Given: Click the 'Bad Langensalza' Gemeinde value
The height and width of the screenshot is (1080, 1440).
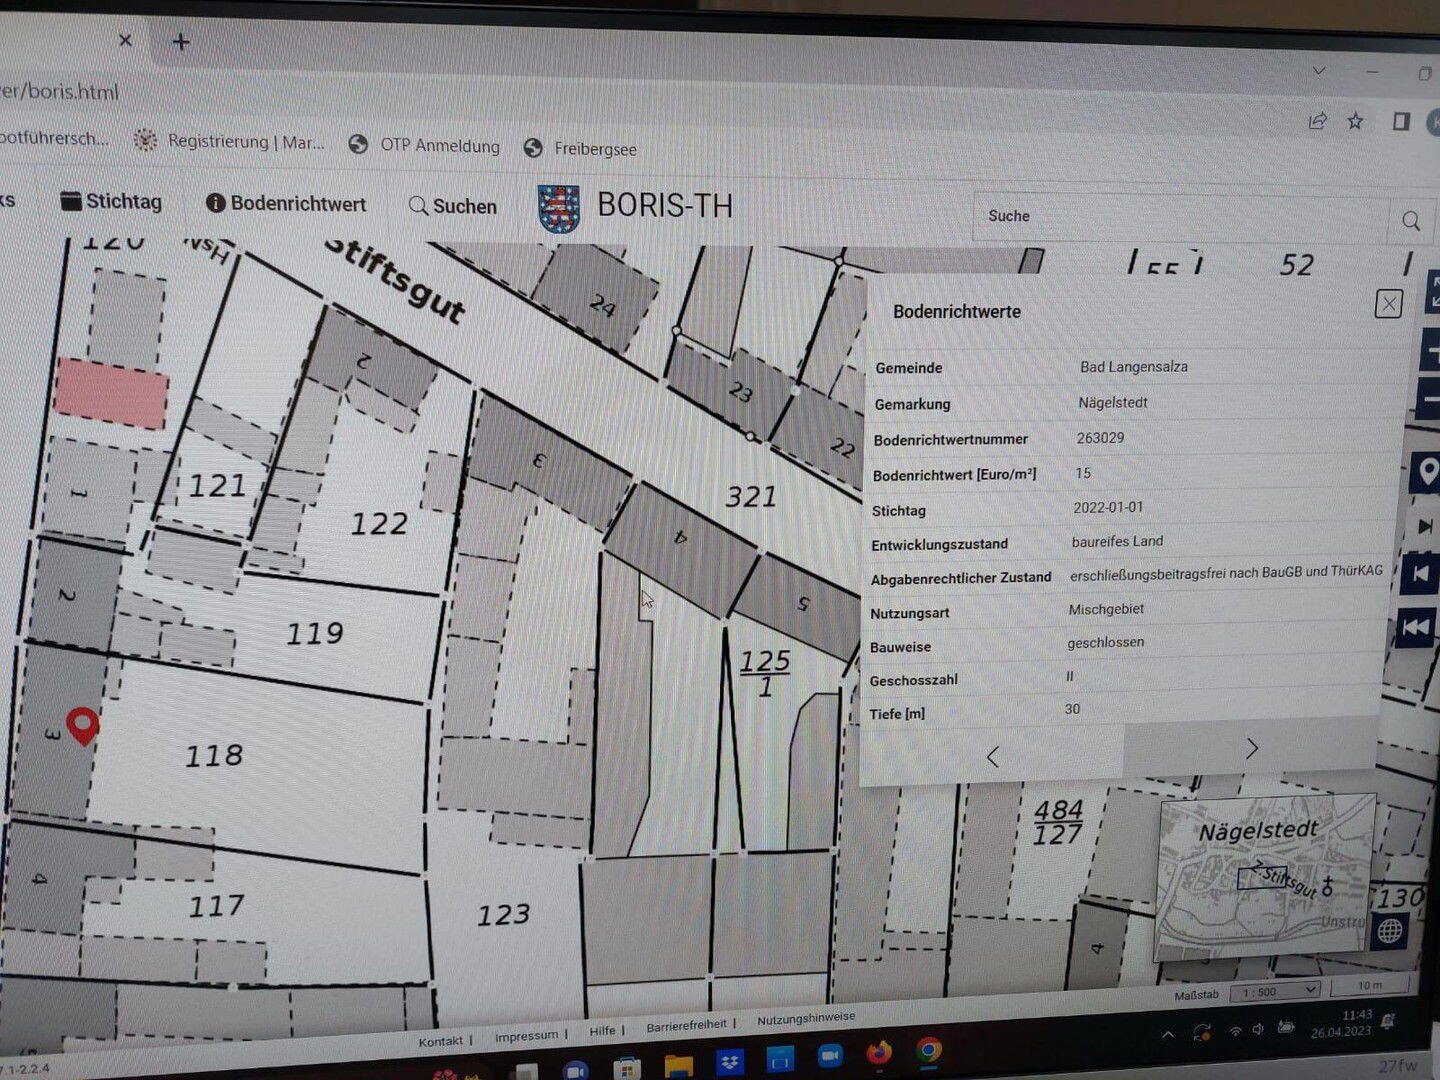Looking at the screenshot, I should point(1134,367).
